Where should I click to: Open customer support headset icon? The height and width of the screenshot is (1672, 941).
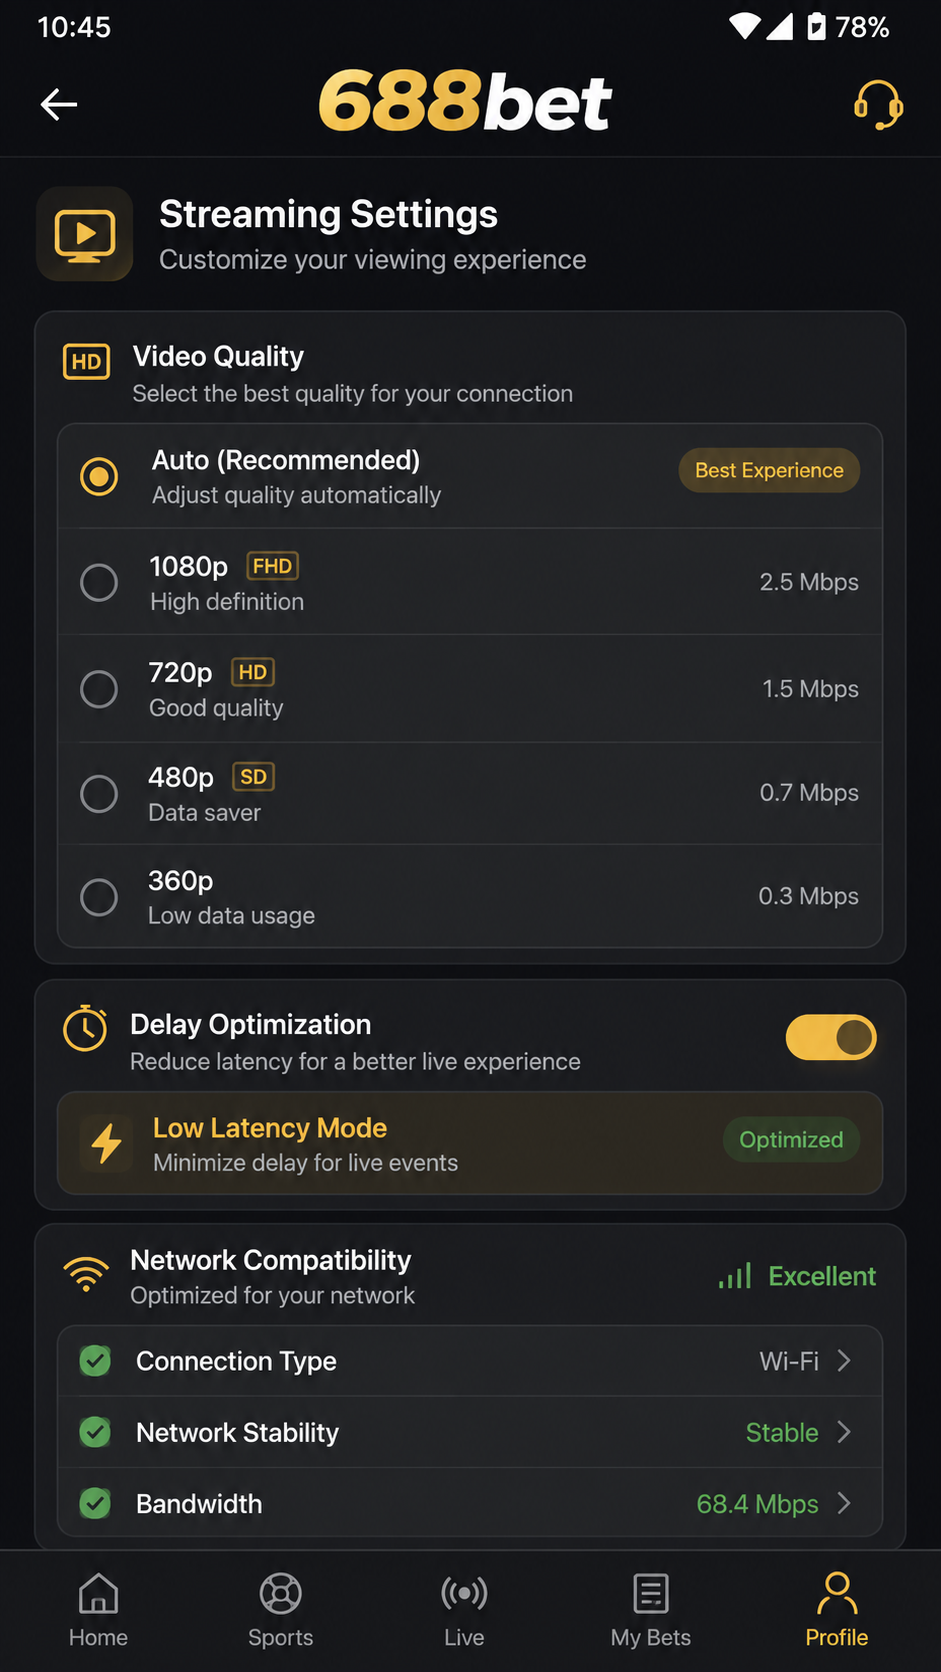878,104
